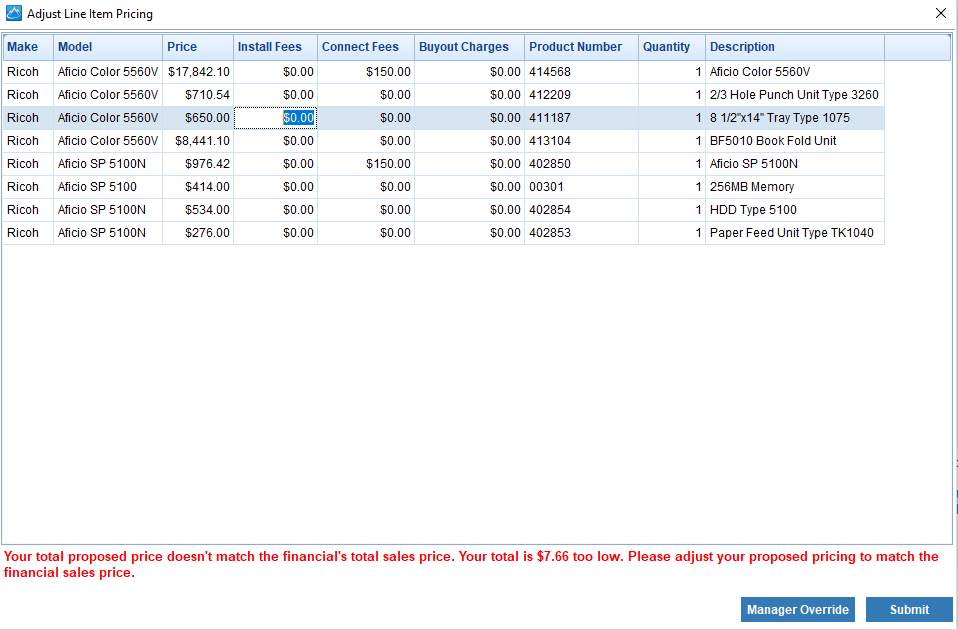Select the Description cell for product 402850
The height and width of the screenshot is (630, 958).
[x=795, y=164]
